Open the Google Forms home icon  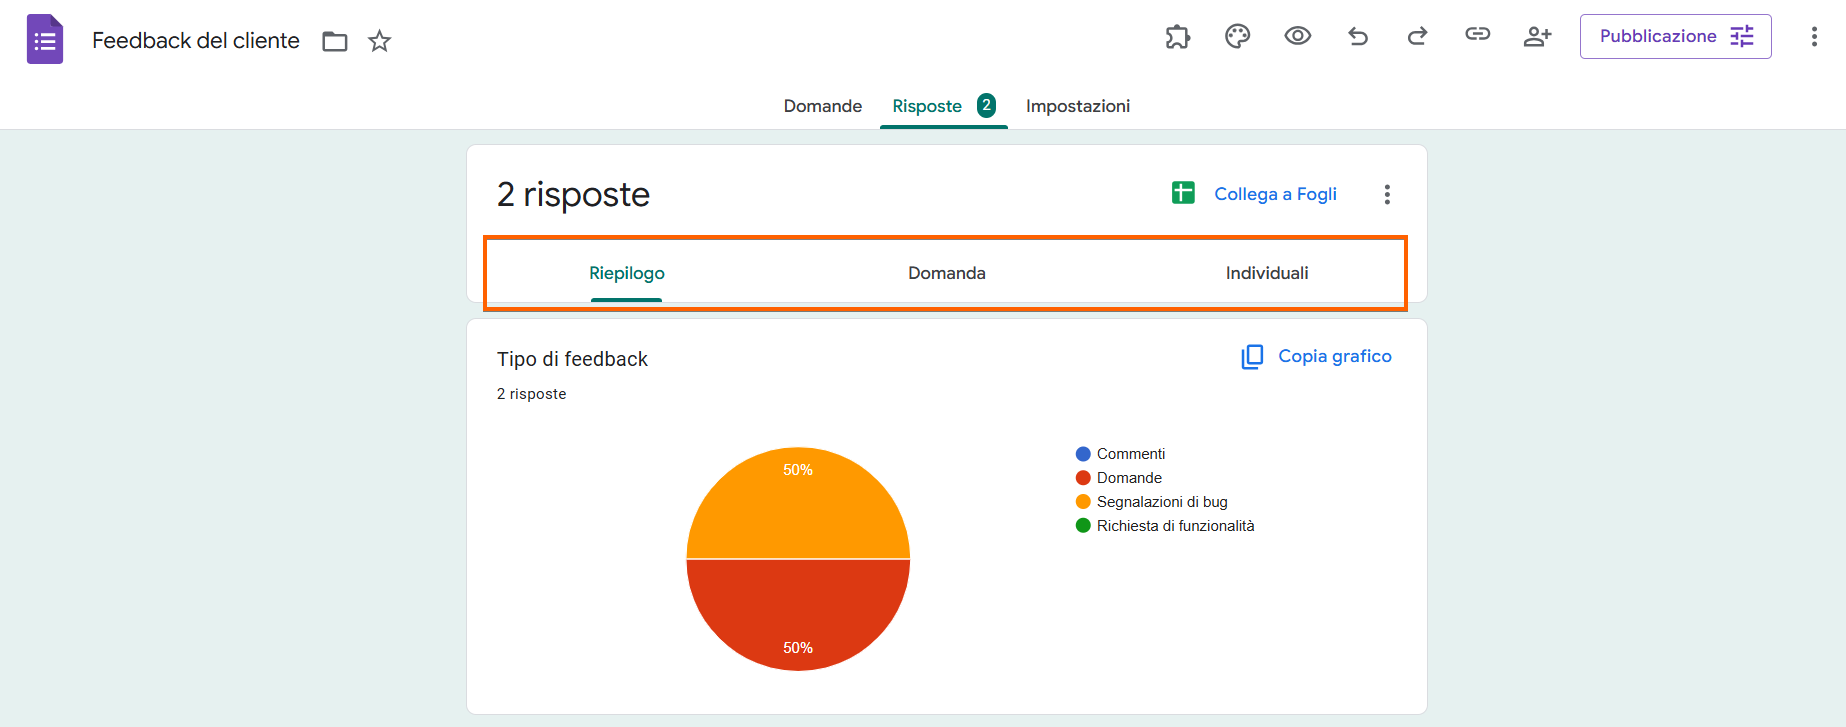(45, 39)
